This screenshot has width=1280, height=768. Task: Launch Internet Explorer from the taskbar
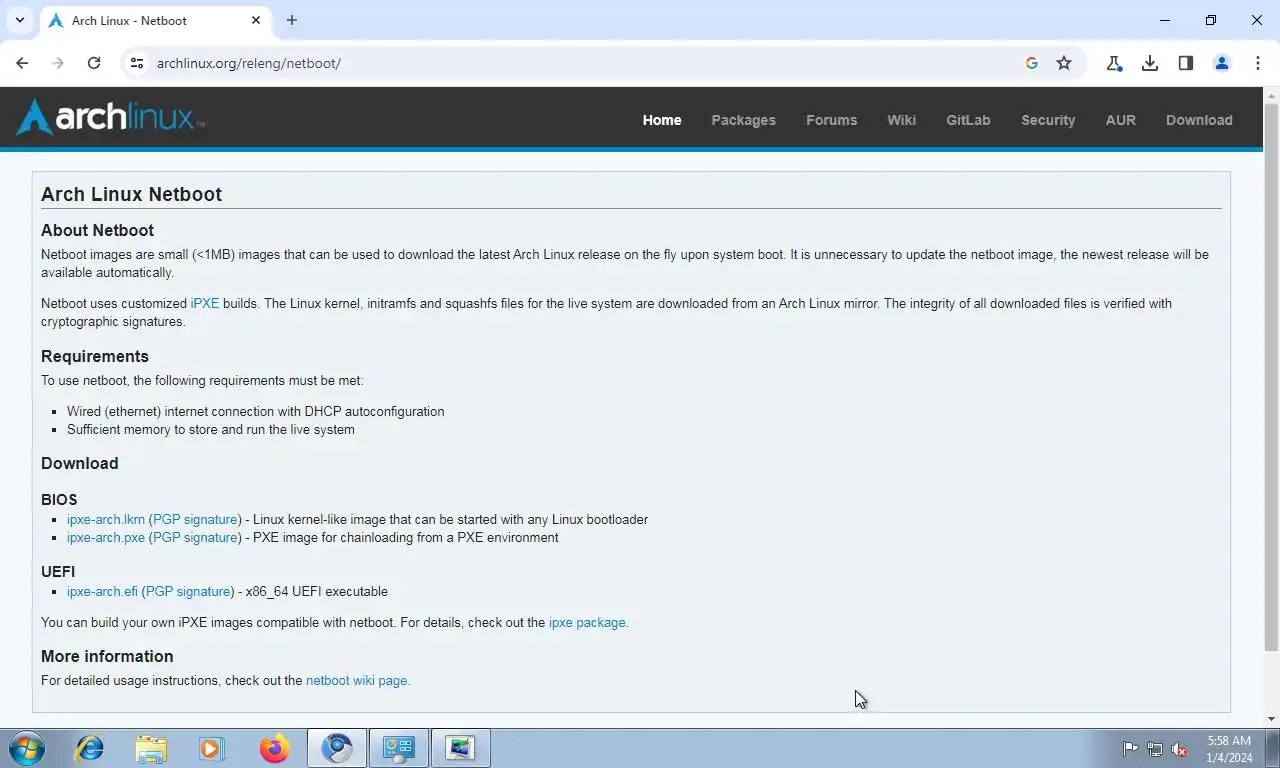click(x=90, y=748)
